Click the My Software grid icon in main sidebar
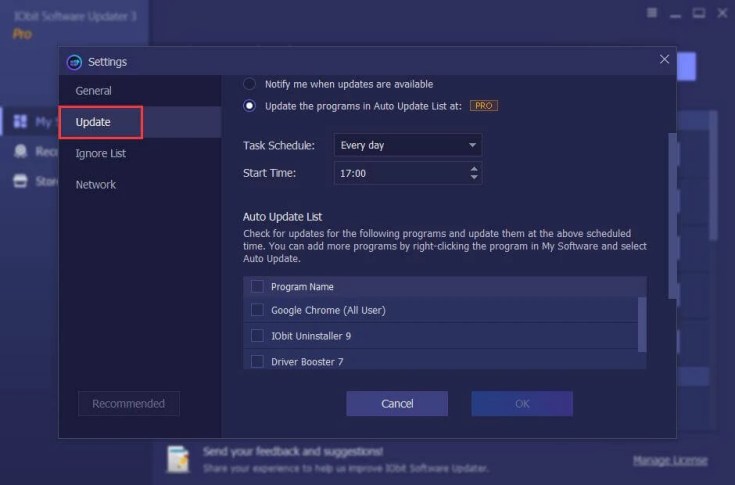Viewport: 735px width, 485px height. pos(20,121)
